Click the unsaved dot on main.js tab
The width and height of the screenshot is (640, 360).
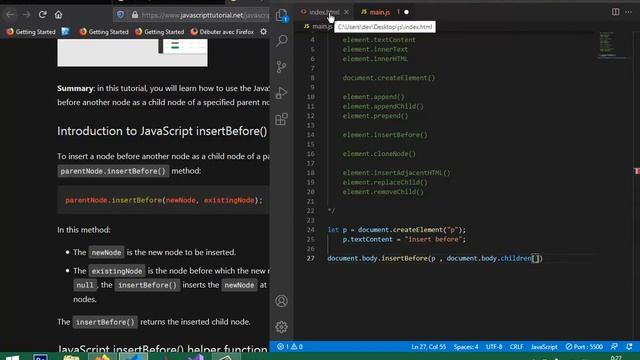406,12
